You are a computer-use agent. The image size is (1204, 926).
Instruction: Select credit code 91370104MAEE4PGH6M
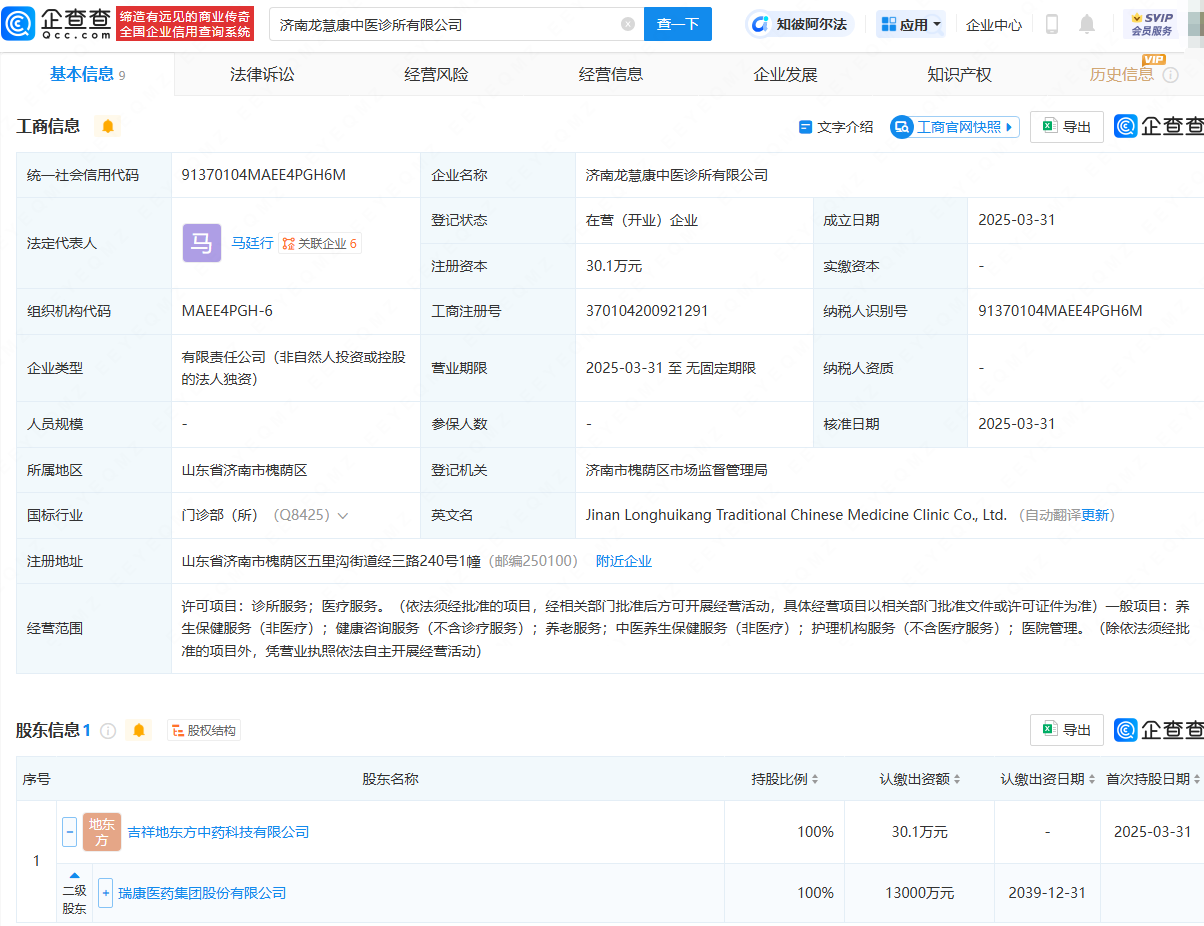(x=264, y=175)
